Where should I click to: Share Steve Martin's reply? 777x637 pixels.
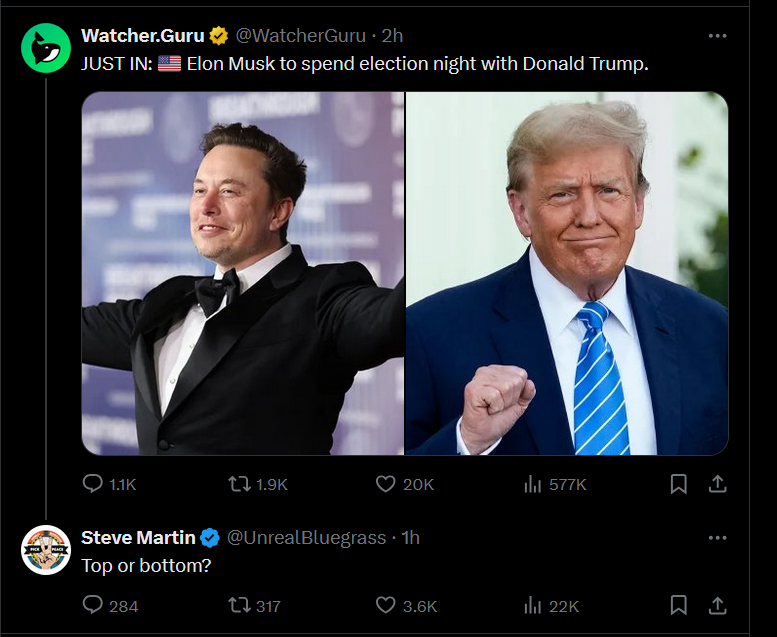[717, 605]
